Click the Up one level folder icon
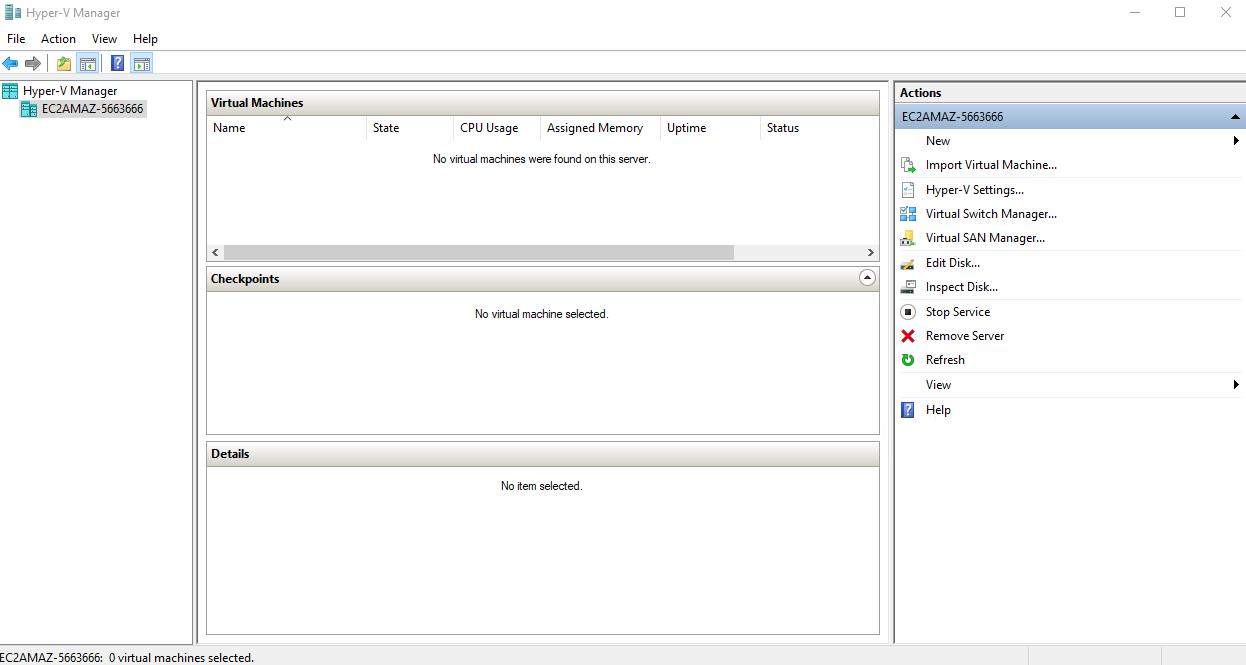Viewport: 1246px width, 665px height. 64,64
